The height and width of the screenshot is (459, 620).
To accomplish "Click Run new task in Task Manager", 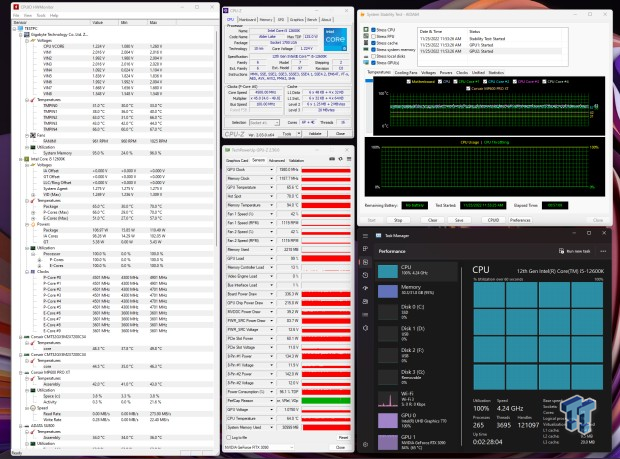I will click(x=575, y=251).
